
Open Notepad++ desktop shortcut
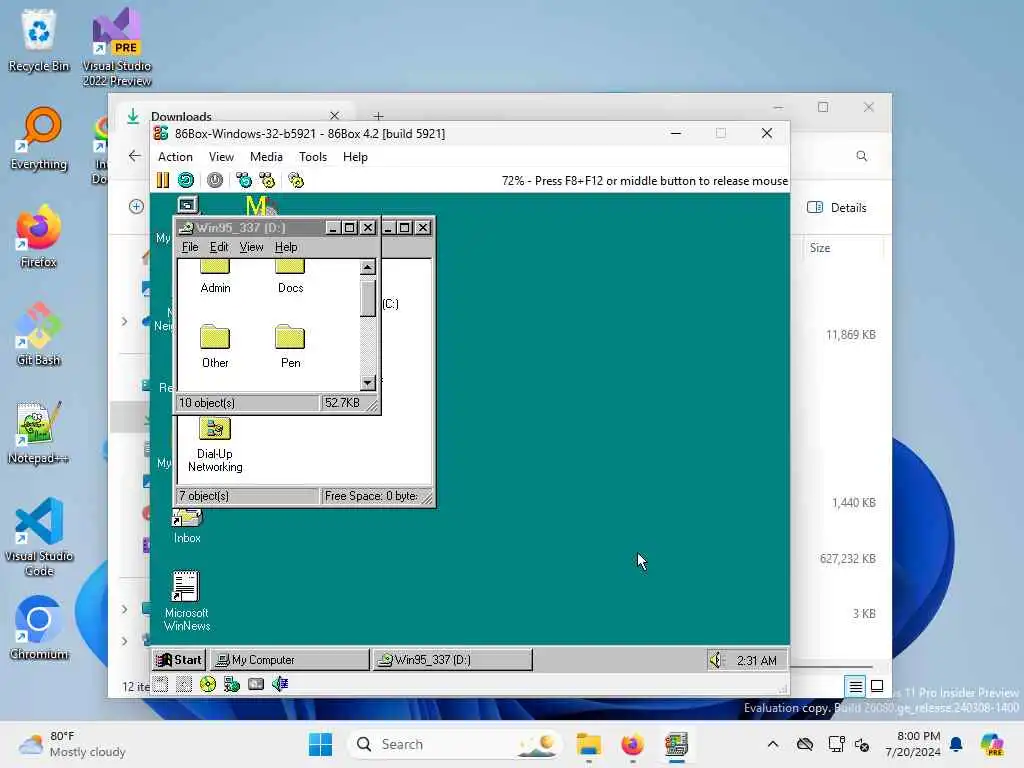coord(39,432)
